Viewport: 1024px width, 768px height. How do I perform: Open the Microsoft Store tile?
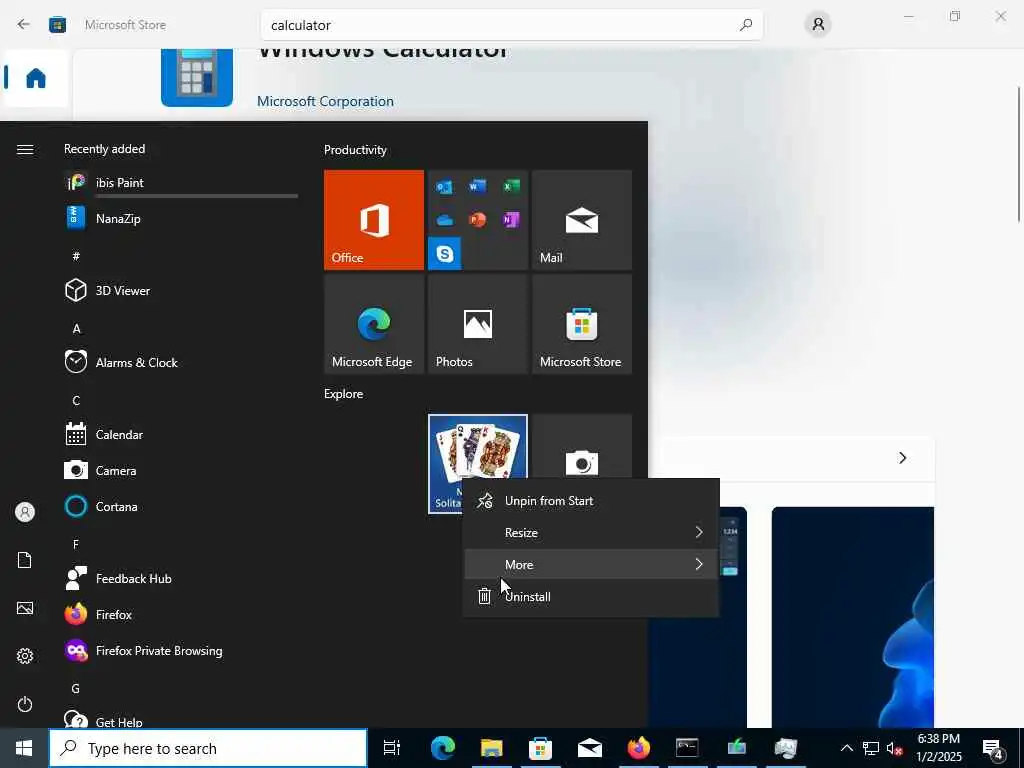pyautogui.click(x=581, y=324)
